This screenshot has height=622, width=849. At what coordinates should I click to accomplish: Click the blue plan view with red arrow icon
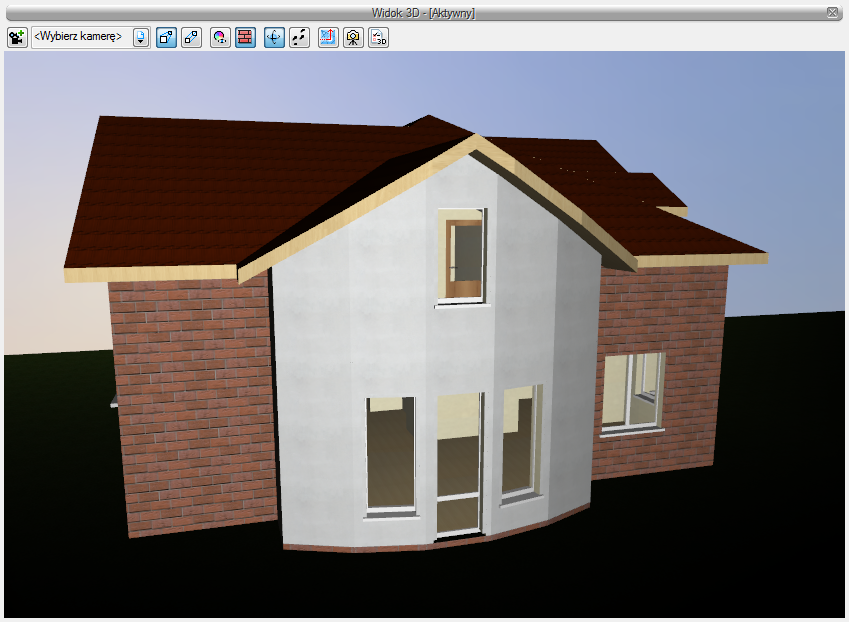[329, 37]
